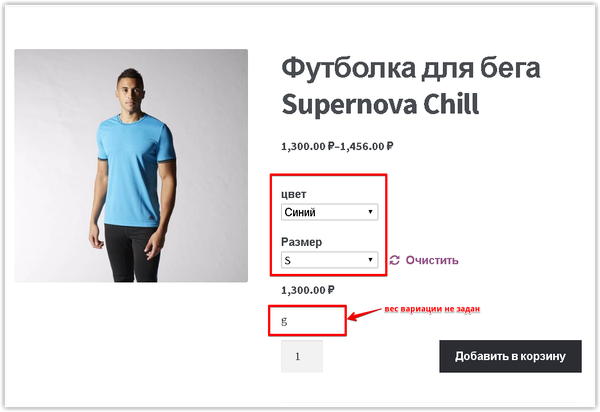Click the weight unit text g
Screen dimensions: 600x412
[x=284, y=321]
